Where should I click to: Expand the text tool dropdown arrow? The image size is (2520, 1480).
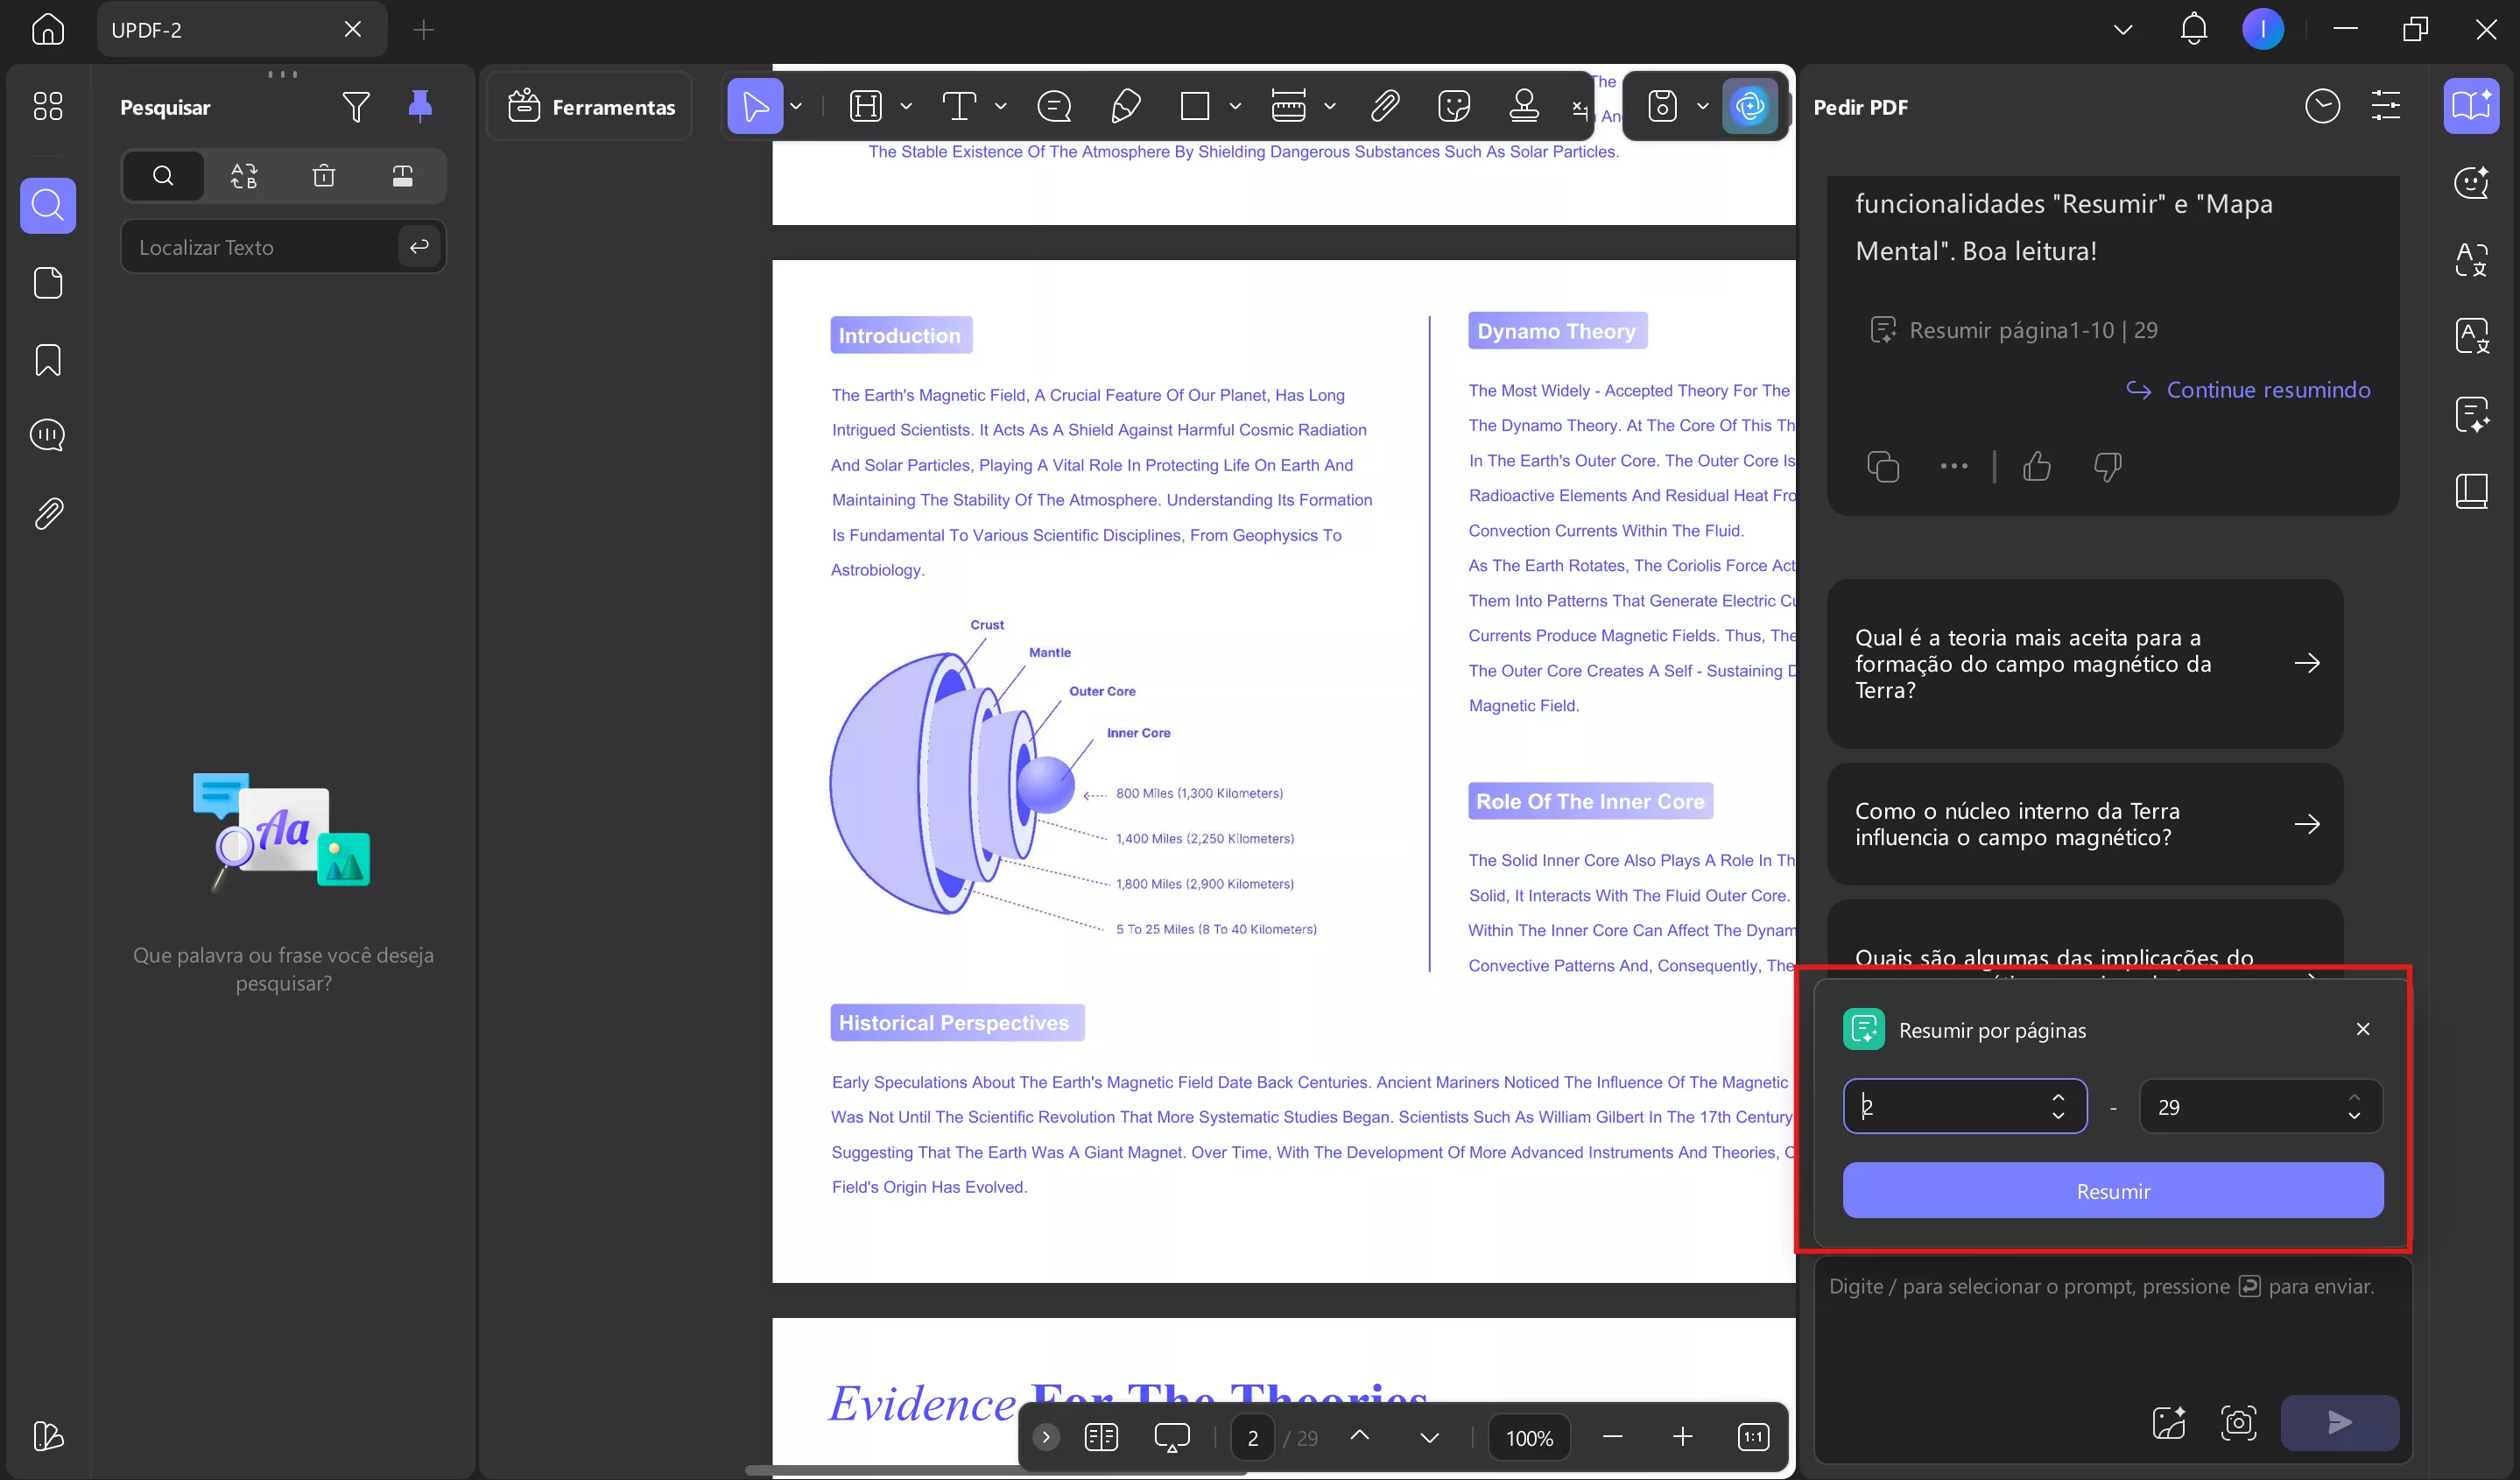point(1001,106)
